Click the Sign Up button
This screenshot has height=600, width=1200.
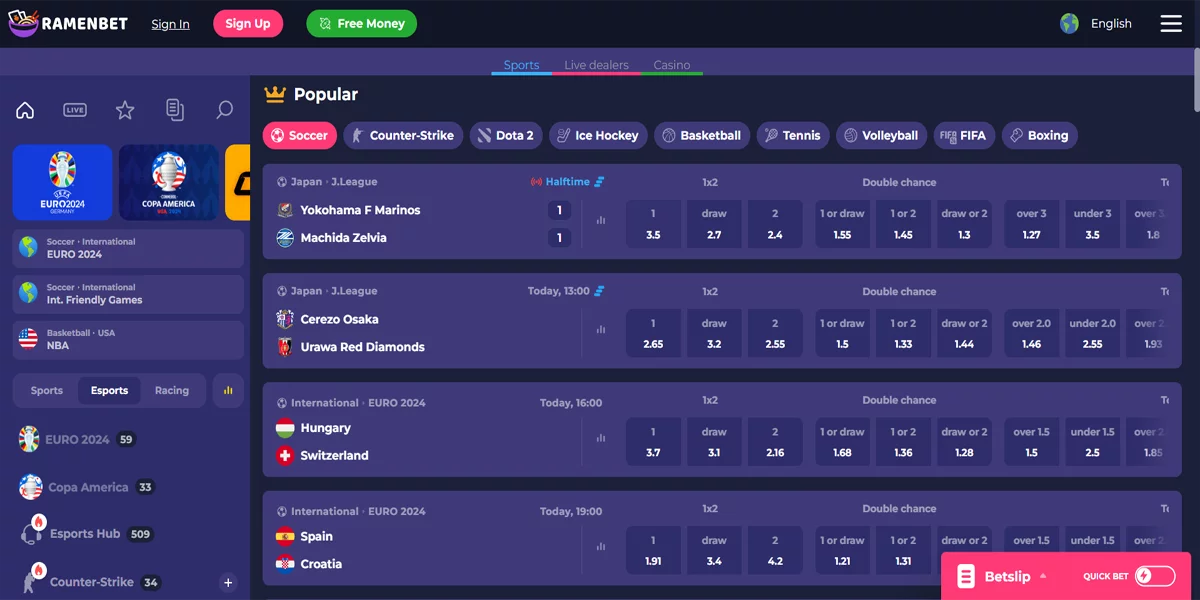point(248,23)
